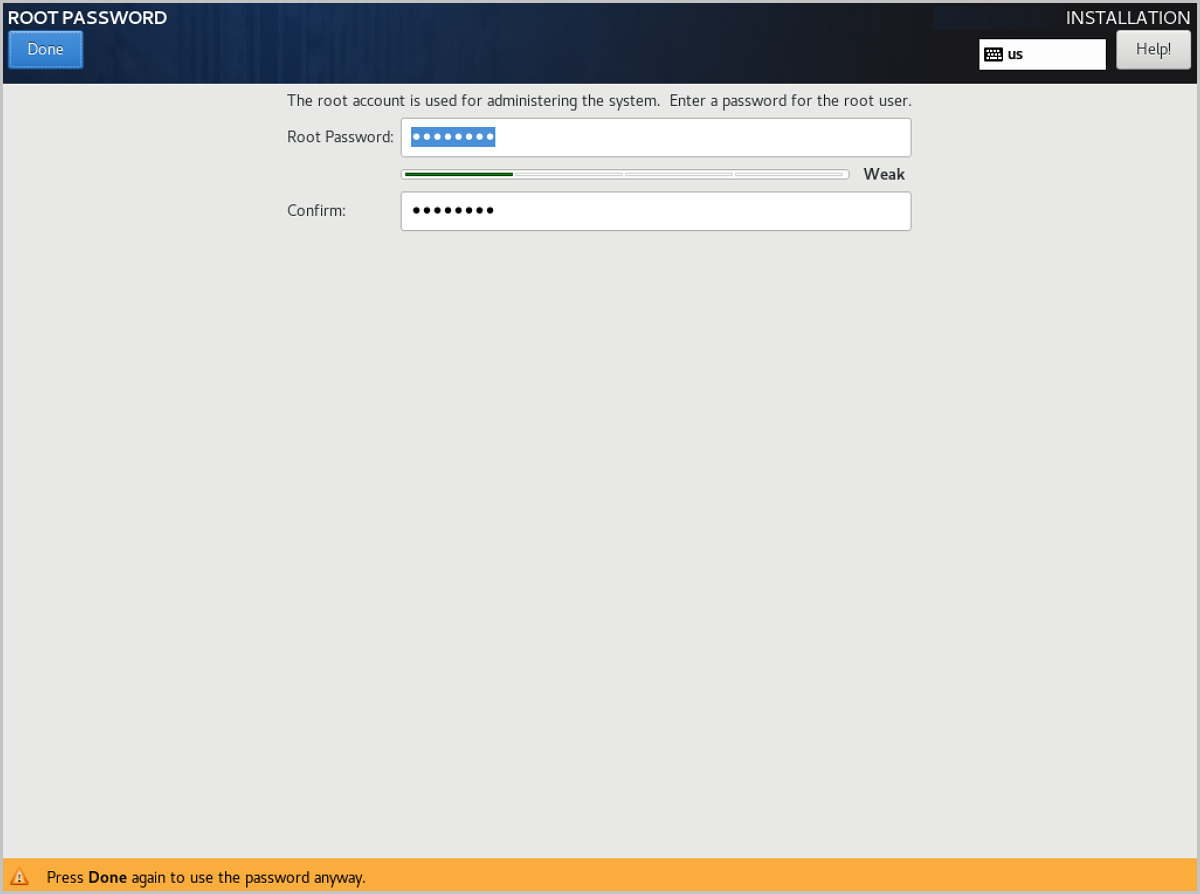This screenshot has width=1200, height=894.
Task: Click inside the Root Password field
Action: click(x=655, y=137)
